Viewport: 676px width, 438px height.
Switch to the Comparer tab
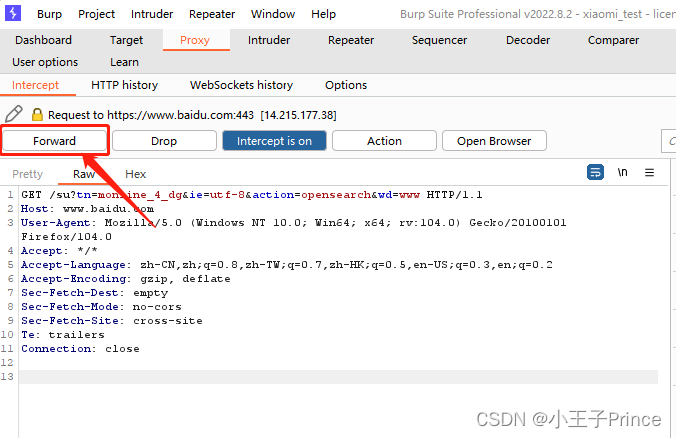613,40
